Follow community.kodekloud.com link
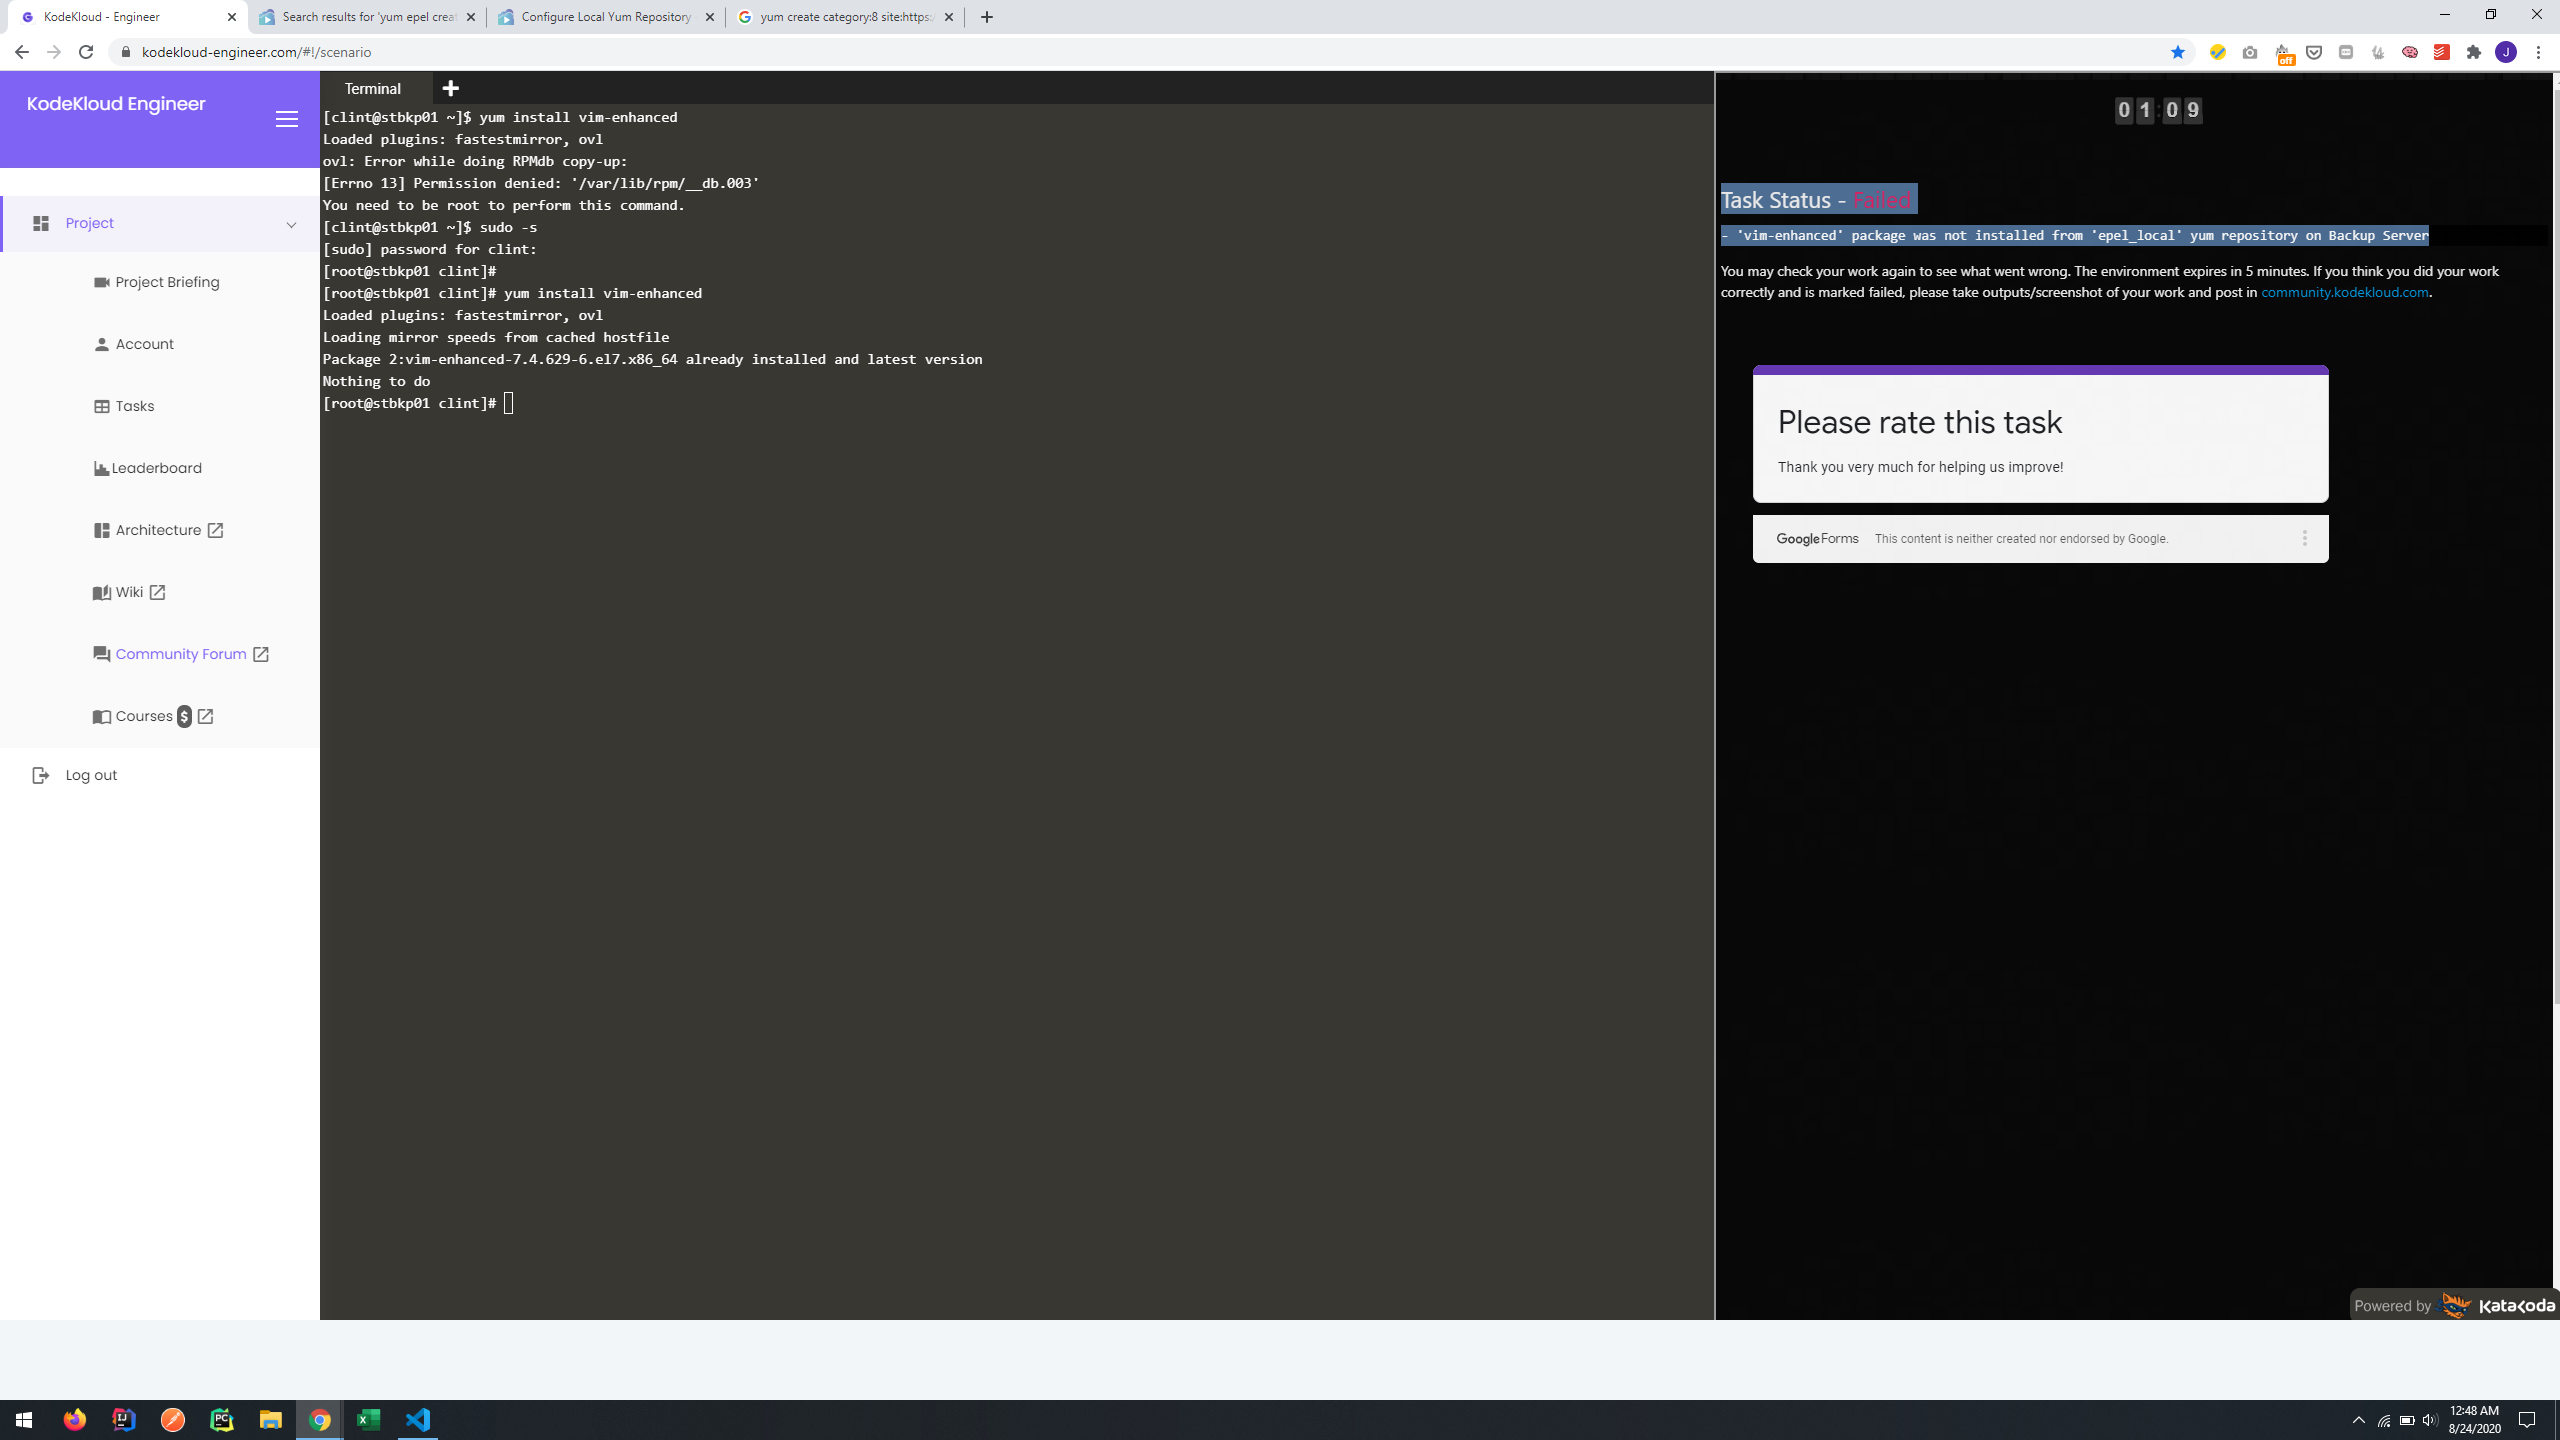The height and width of the screenshot is (1440, 2560). (2344, 292)
